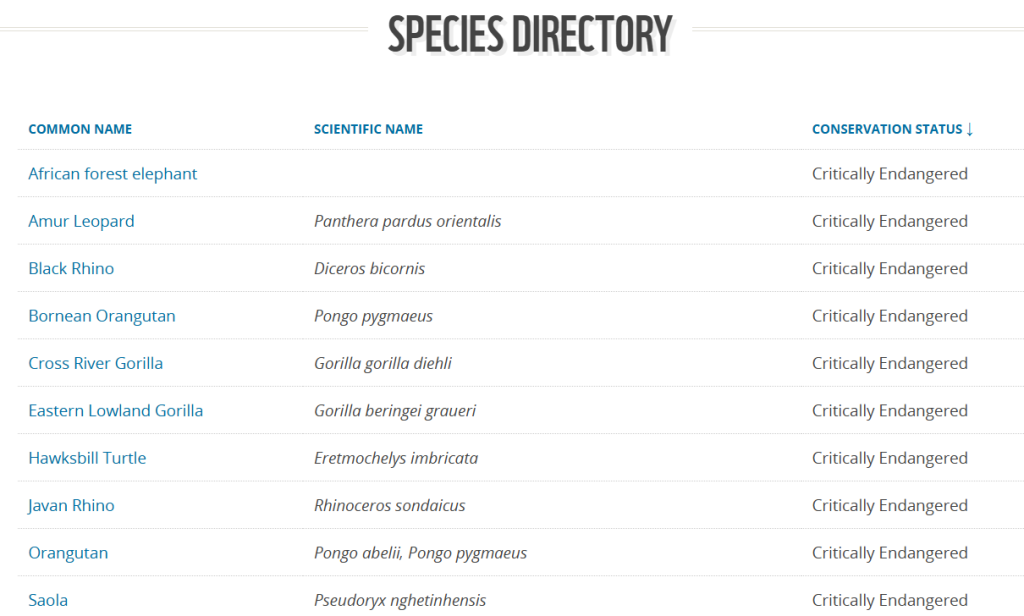Screen dimensions: 1024x616
Task: Click Eretmochelys imbricata text
Action: 396,458
